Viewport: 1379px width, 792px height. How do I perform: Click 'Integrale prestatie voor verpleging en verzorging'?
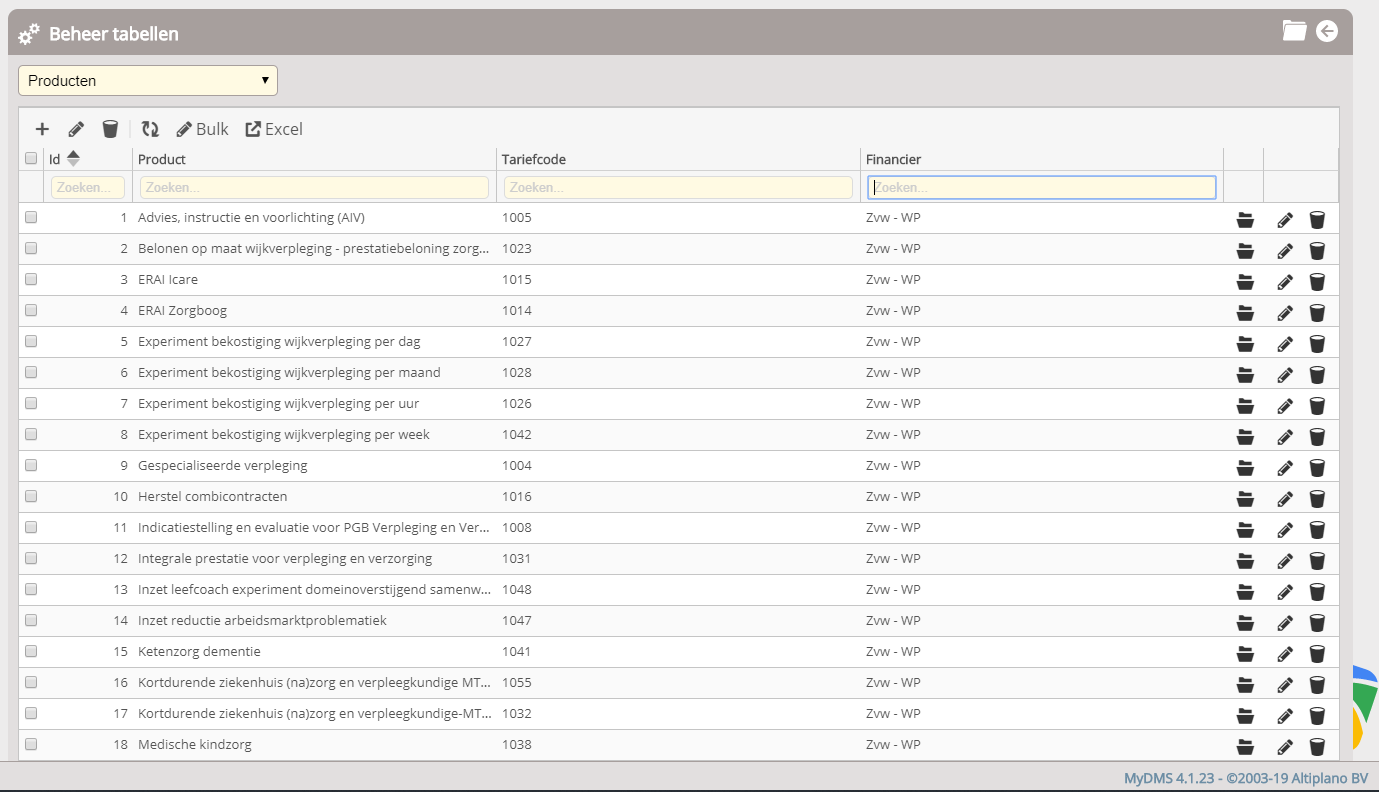tap(285, 558)
